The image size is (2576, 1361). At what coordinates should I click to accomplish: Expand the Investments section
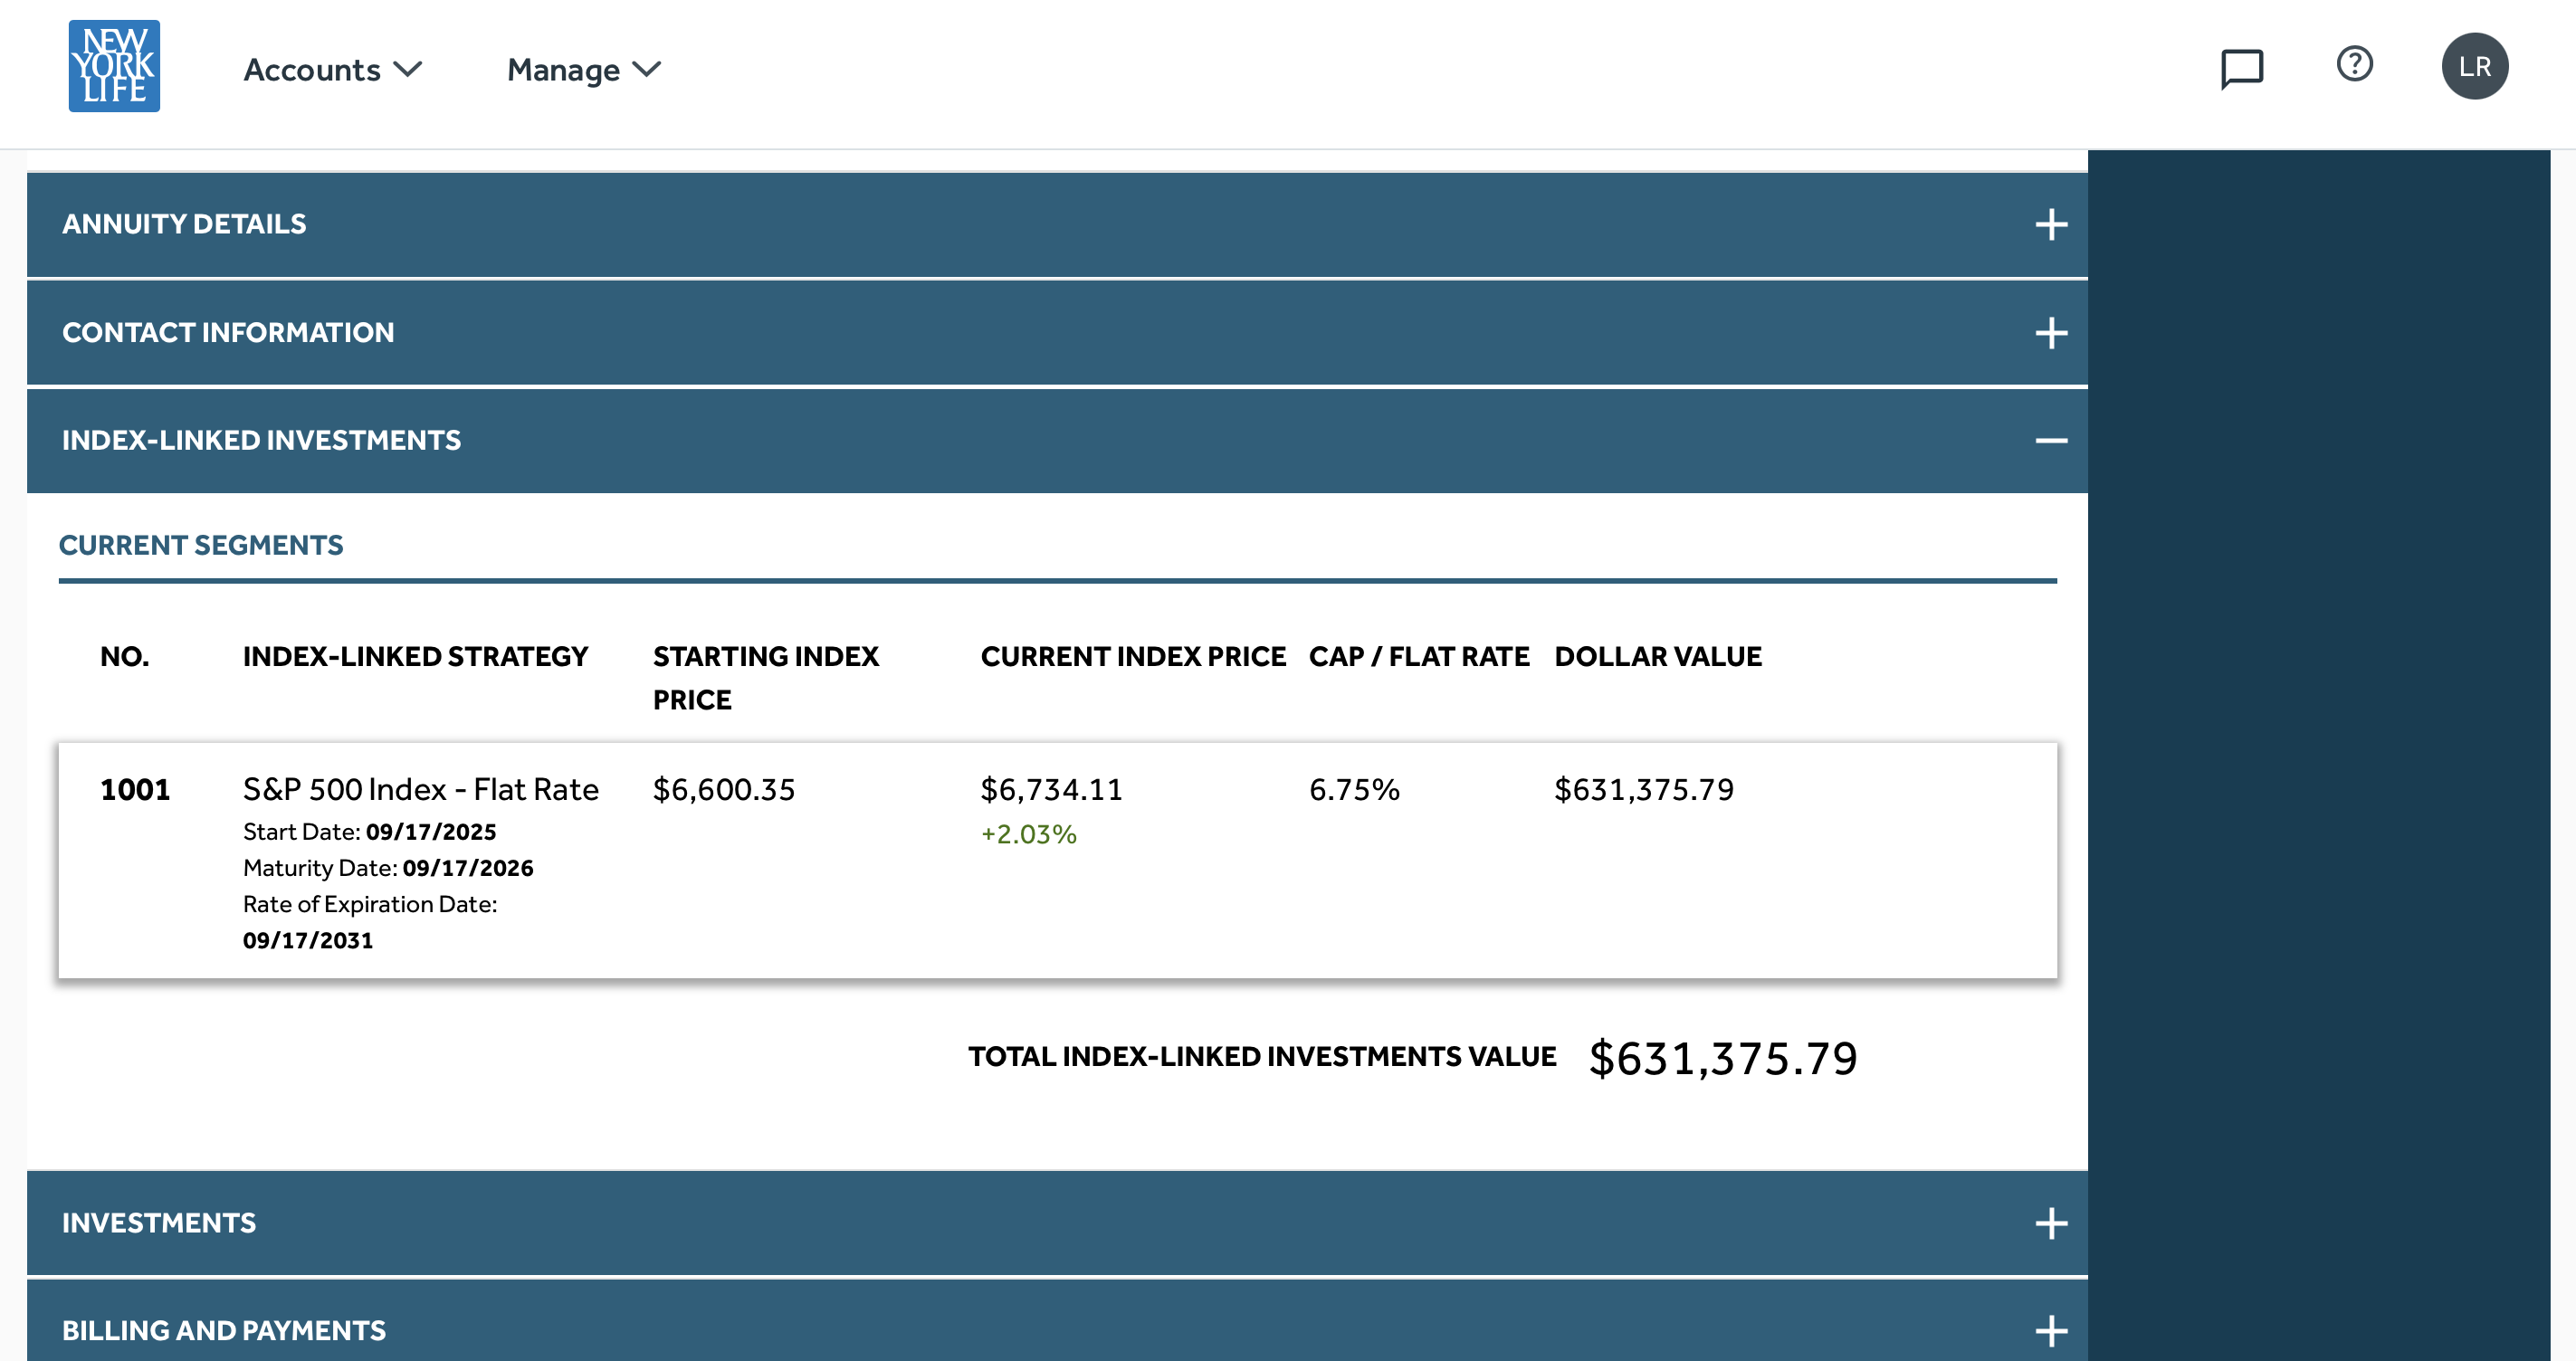2051,1222
